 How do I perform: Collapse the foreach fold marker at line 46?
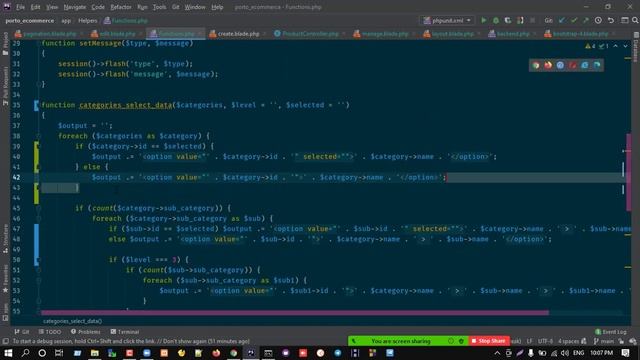click(38, 218)
